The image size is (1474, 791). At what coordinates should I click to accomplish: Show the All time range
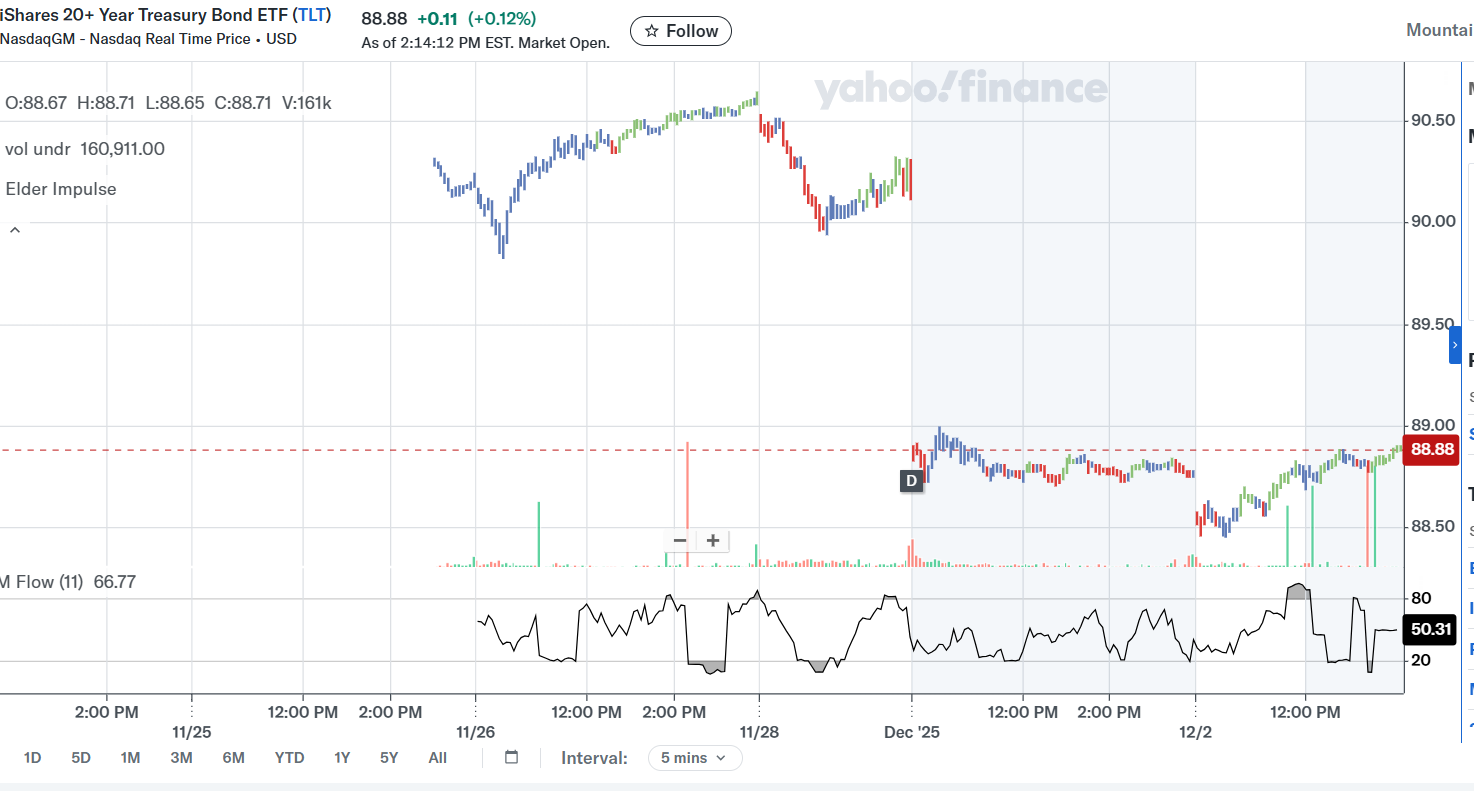point(437,758)
